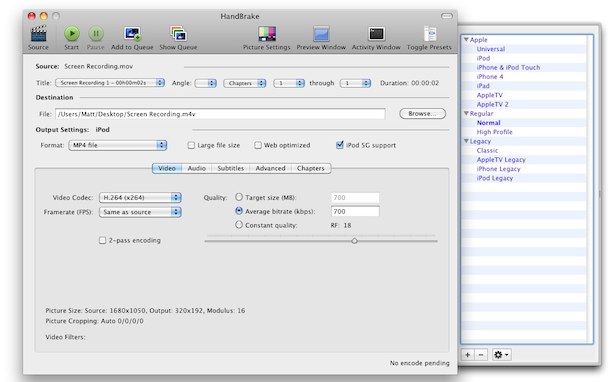Open the presets gear action menu
Viewport: 610px width, 382px height.
point(501,355)
